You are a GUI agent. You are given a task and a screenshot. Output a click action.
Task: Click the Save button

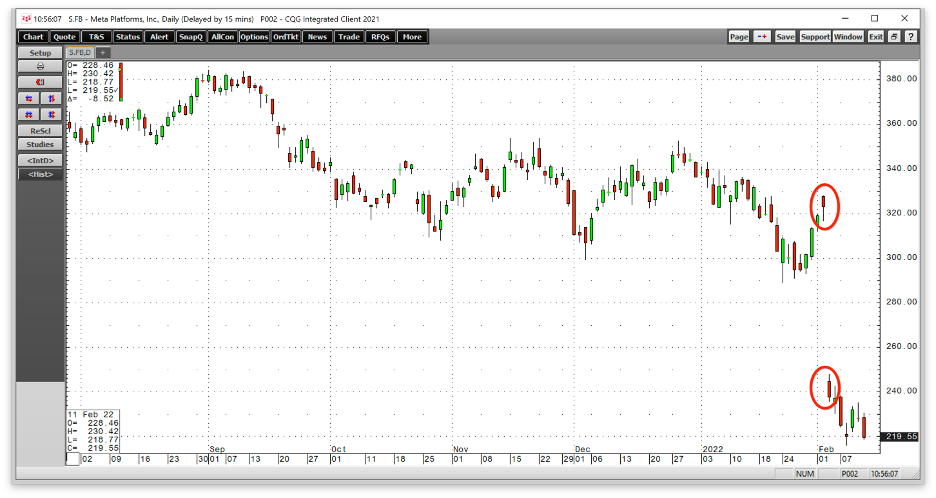pyautogui.click(x=785, y=37)
